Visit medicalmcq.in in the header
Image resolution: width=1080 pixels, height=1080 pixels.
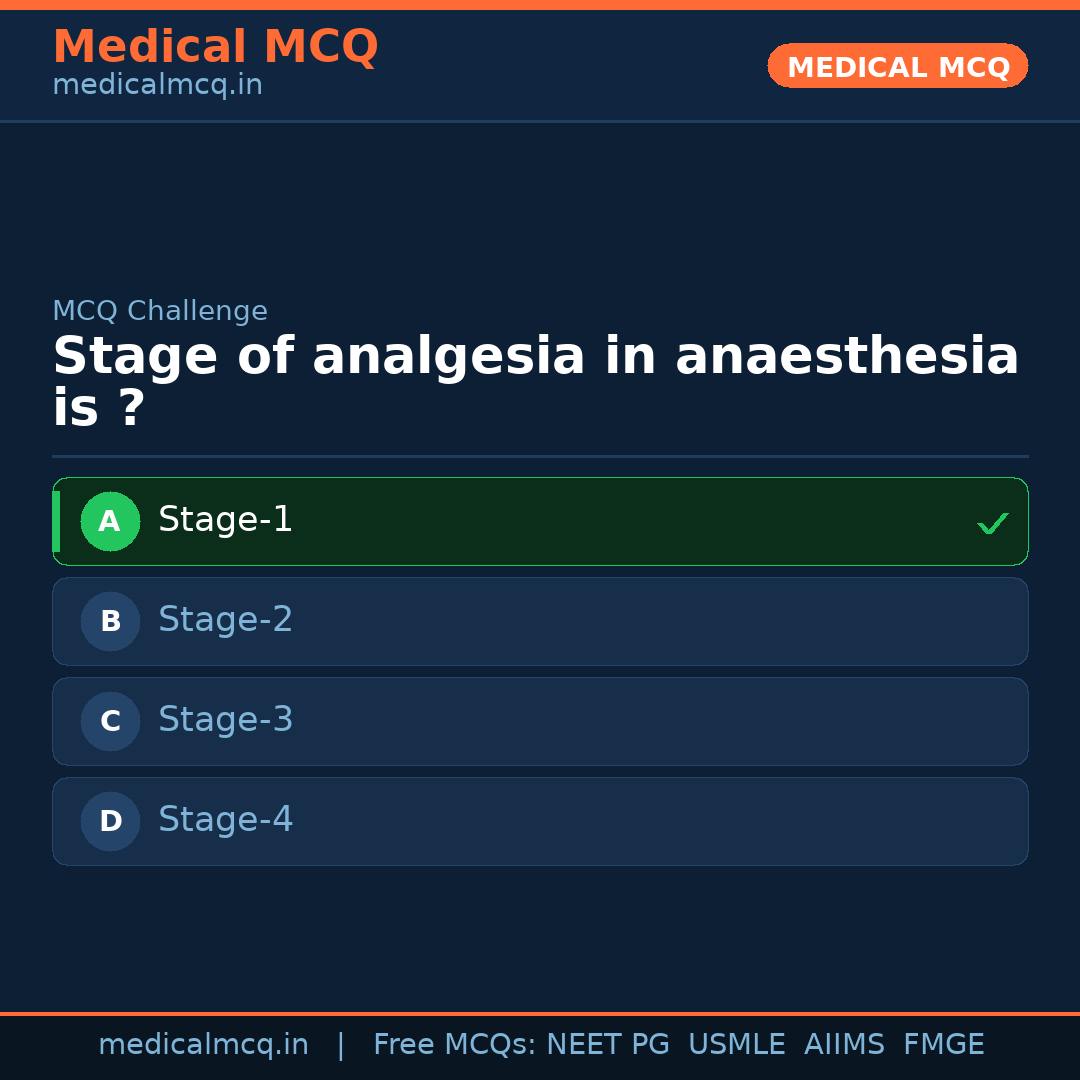(x=157, y=84)
